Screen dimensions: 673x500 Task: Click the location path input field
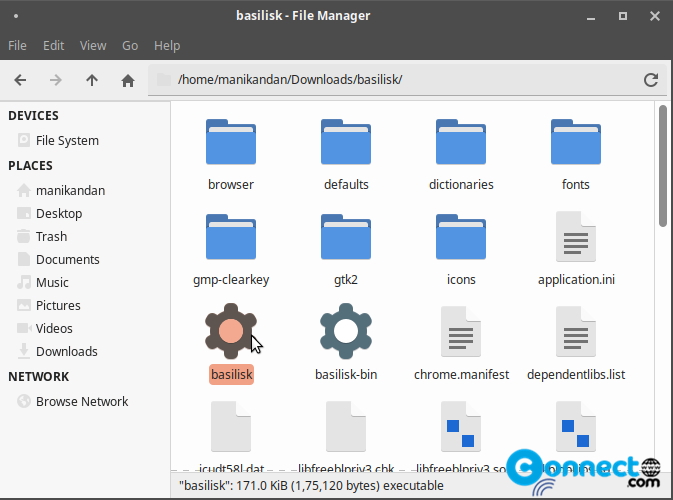point(408,80)
